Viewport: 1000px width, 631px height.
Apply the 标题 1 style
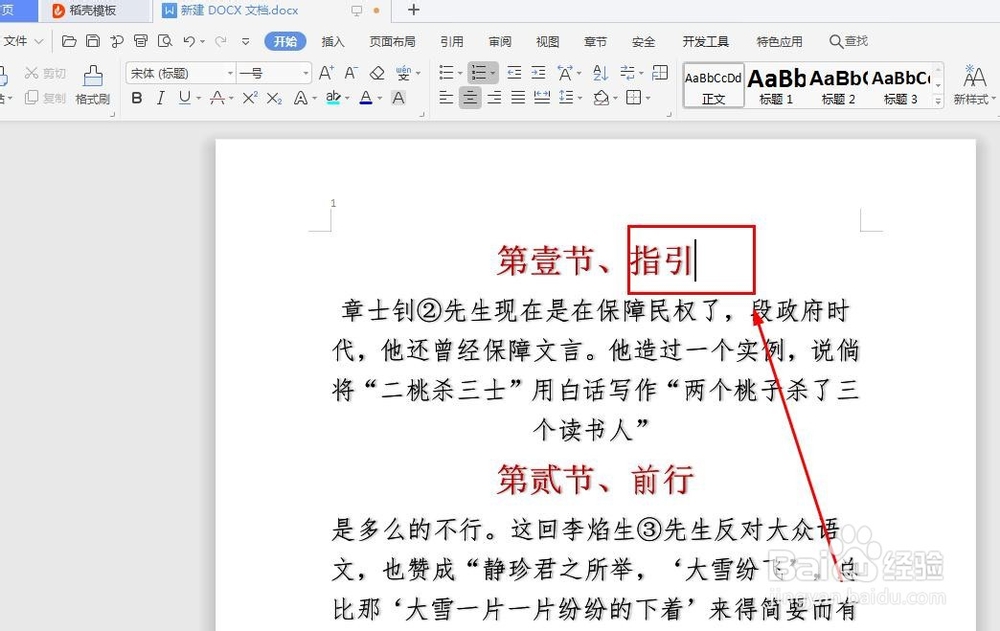coord(775,85)
